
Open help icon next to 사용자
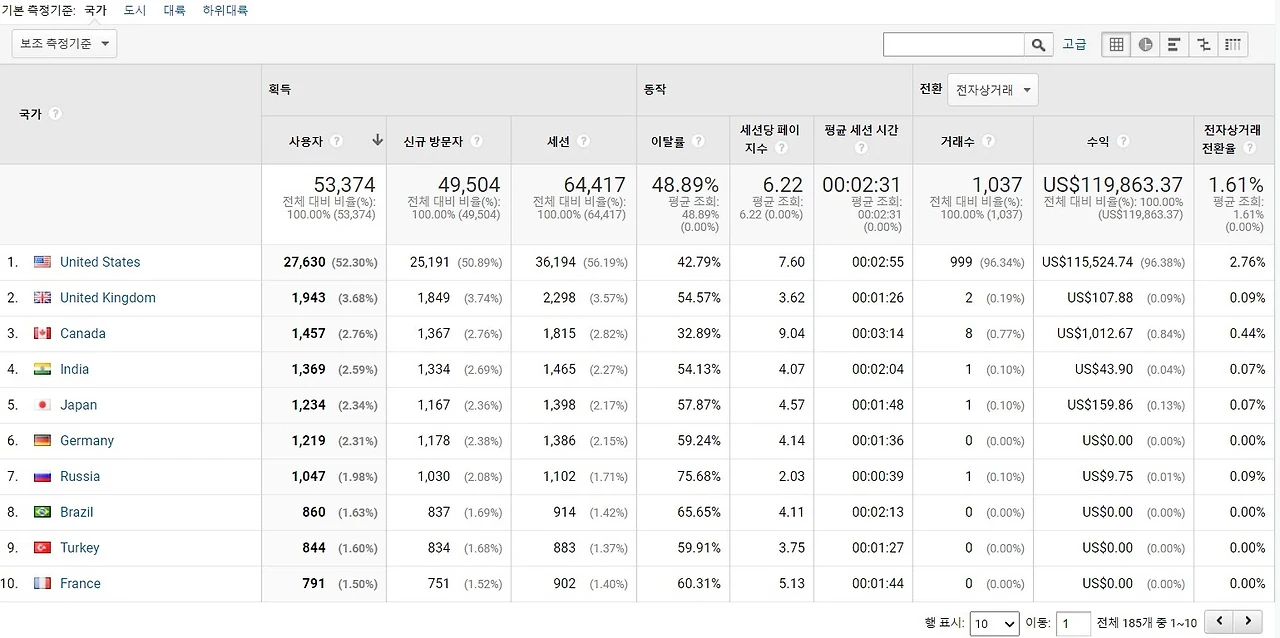click(336, 142)
